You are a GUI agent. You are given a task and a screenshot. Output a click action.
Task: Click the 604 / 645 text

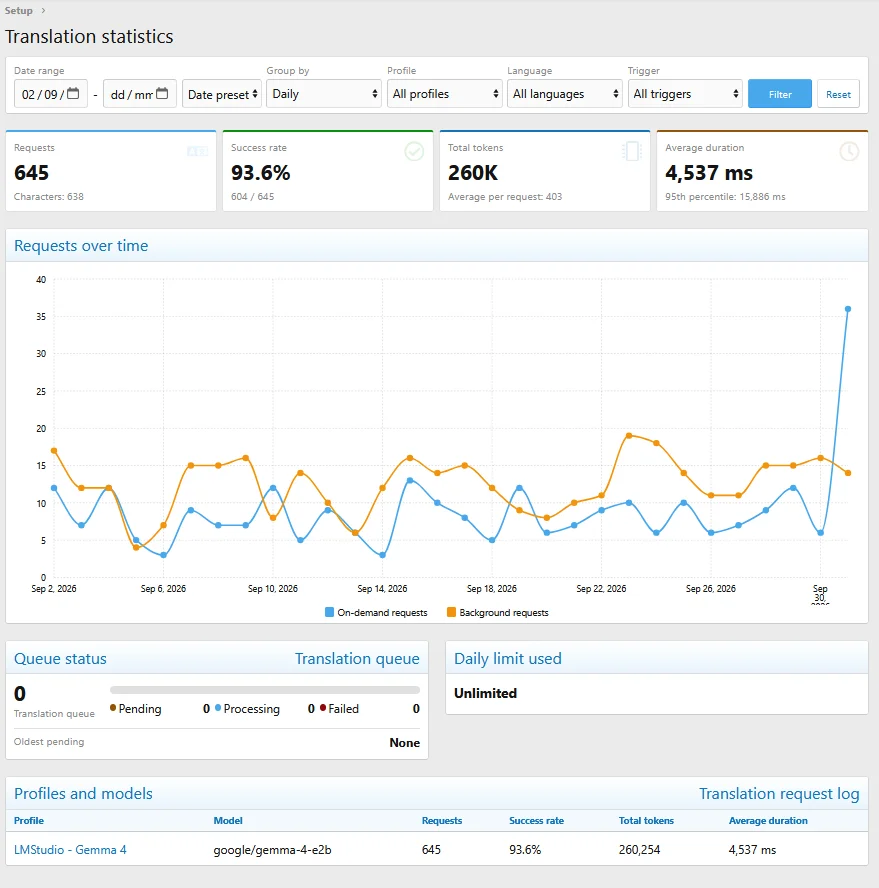(253, 197)
